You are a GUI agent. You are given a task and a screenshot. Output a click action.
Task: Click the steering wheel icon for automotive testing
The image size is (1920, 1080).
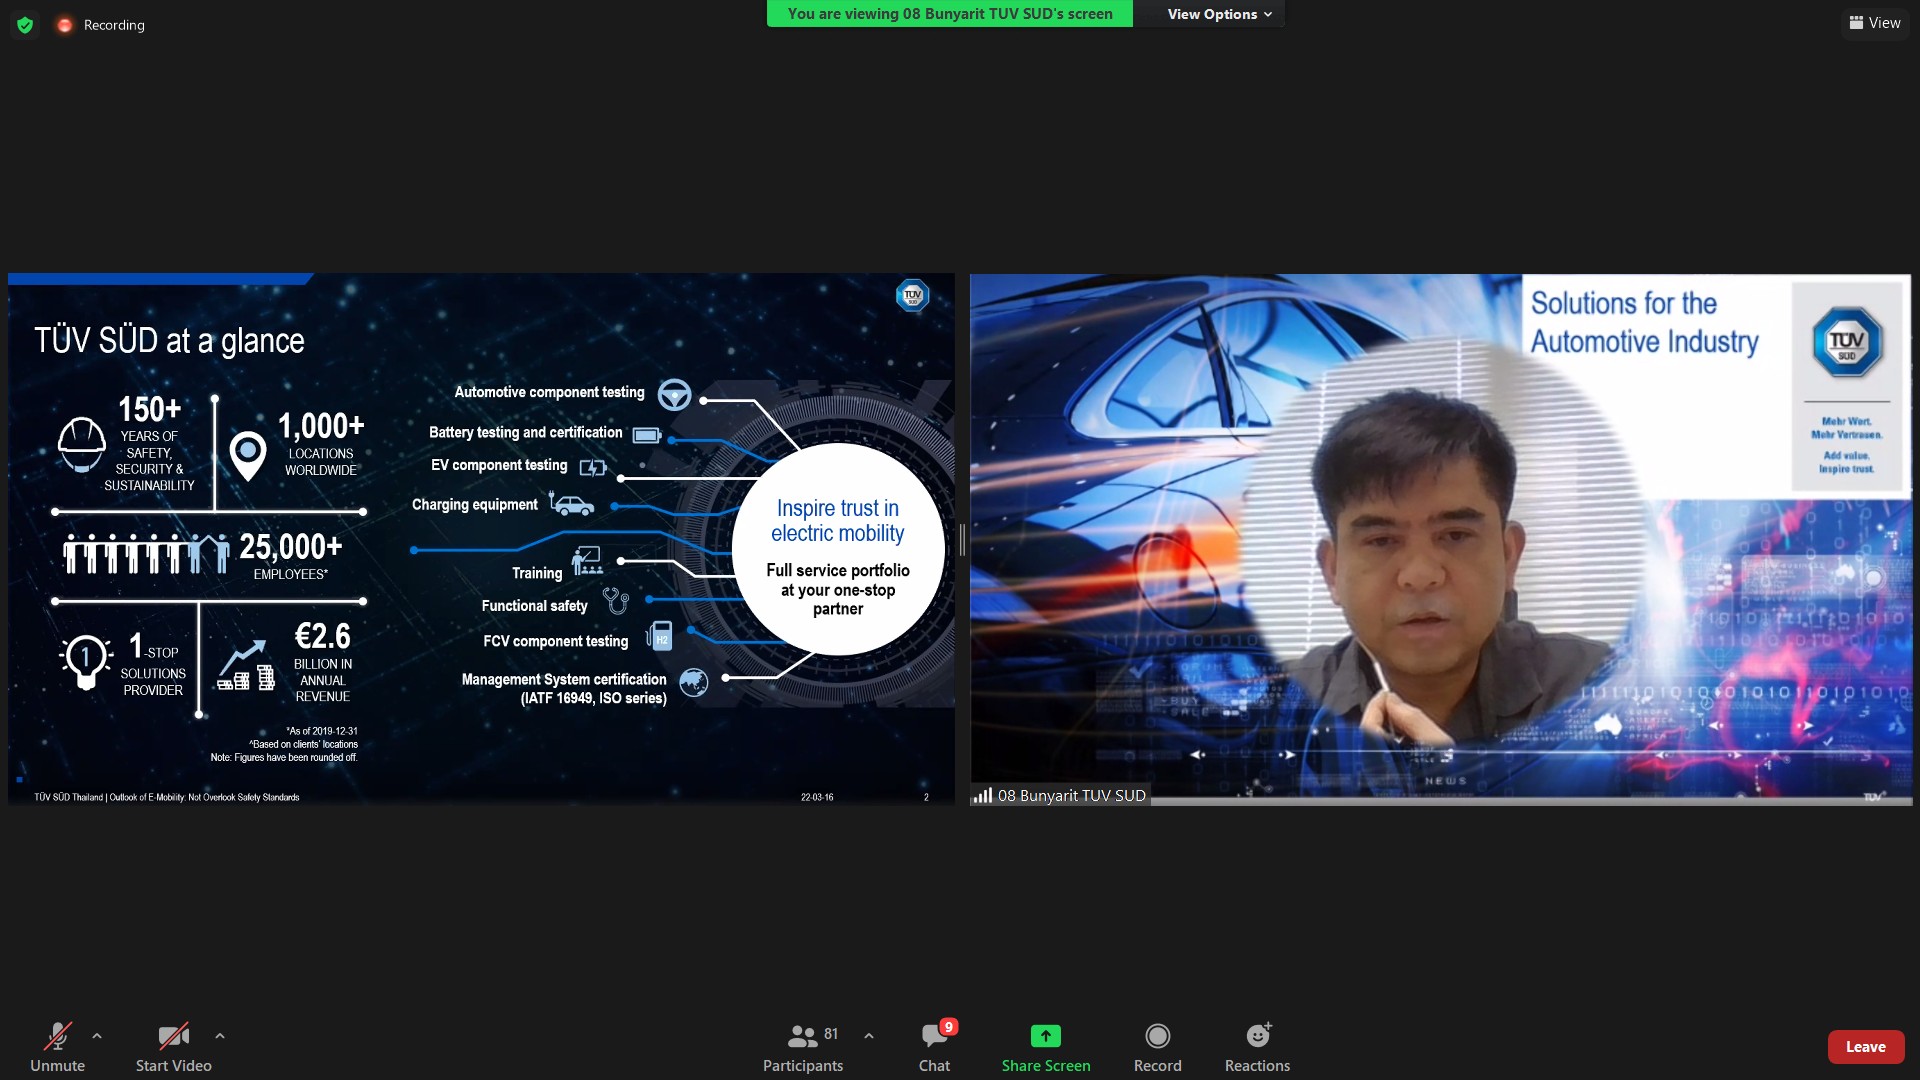pos(675,394)
